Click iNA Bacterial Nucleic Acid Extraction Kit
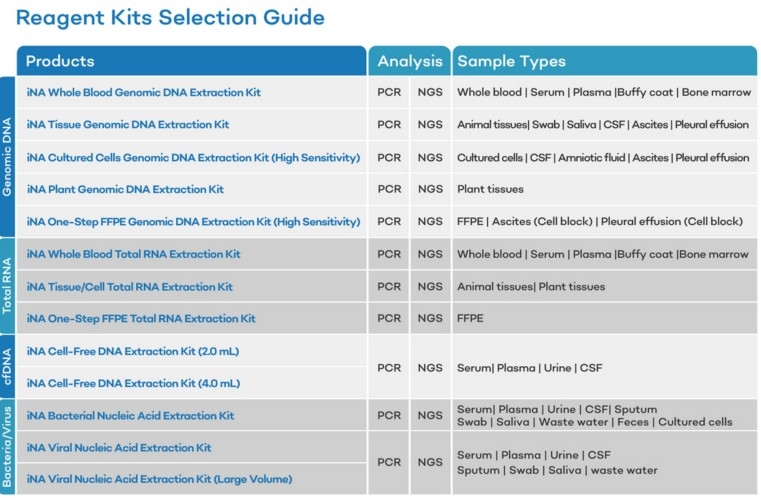This screenshot has width=761, height=503. click(x=130, y=415)
